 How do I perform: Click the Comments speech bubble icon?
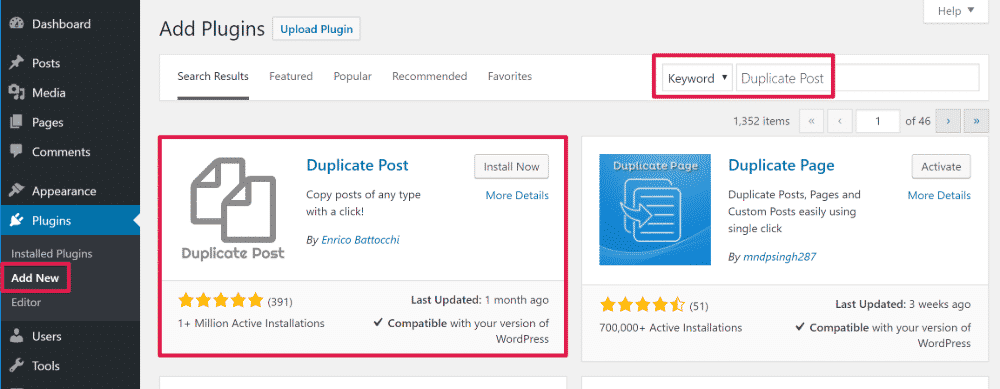pyautogui.click(x=17, y=152)
